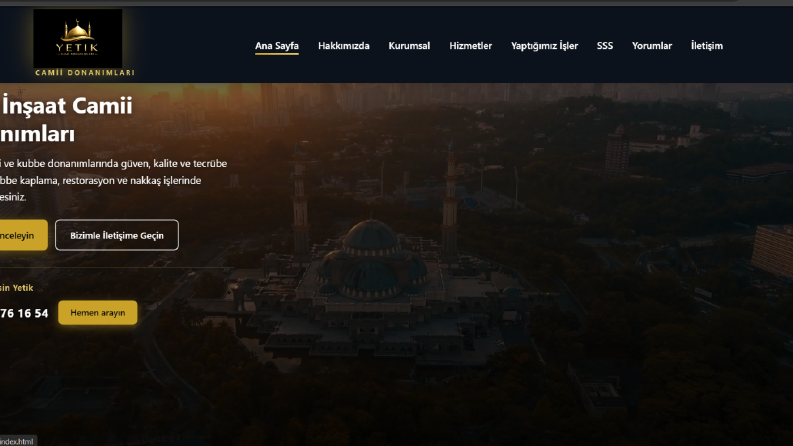Click the name text ending 'sin Yetik'

[16, 288]
